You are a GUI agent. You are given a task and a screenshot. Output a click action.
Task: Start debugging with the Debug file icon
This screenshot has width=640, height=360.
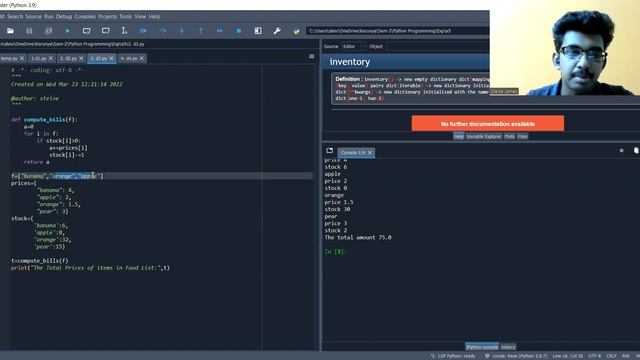143,31
